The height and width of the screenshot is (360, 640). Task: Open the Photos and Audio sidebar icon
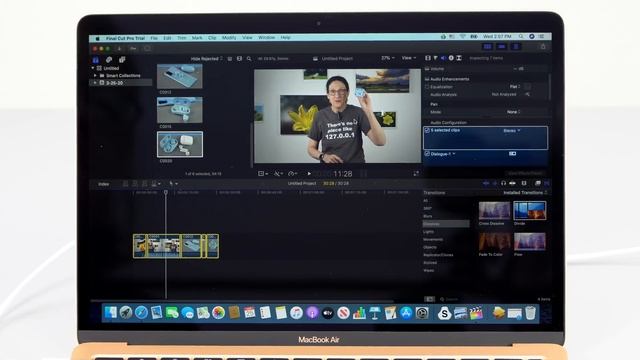(109, 60)
